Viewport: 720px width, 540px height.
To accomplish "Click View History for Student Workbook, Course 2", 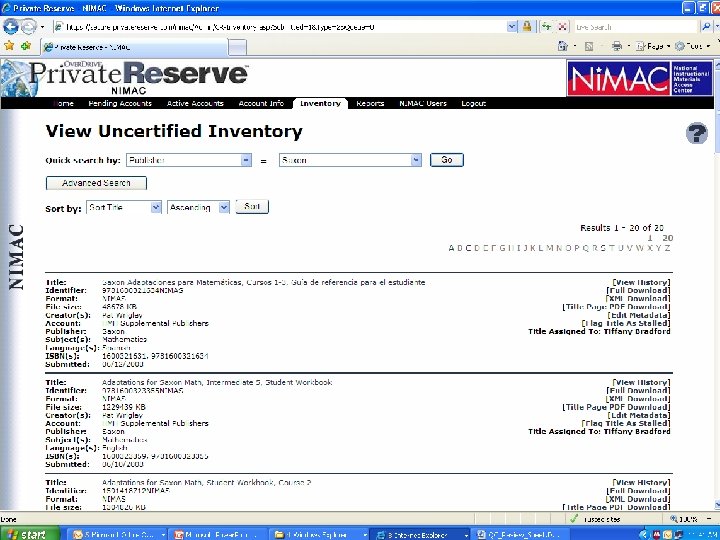I will [641, 483].
